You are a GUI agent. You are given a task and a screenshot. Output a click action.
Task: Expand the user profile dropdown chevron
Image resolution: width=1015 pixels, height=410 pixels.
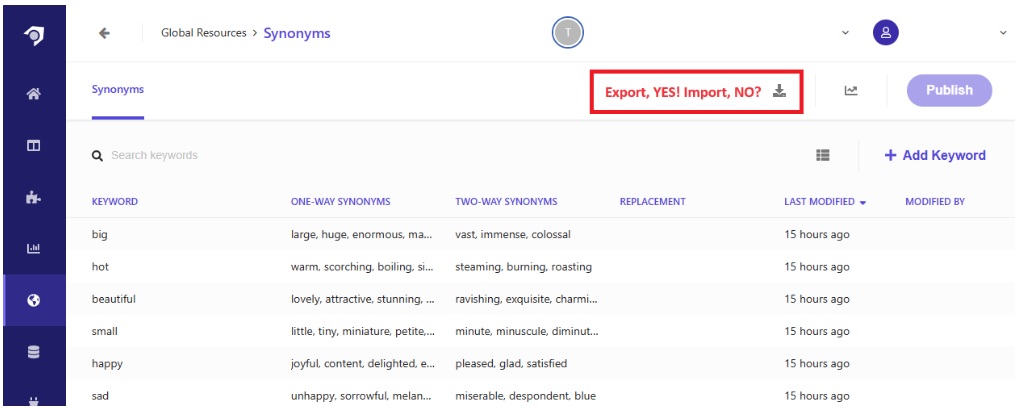click(1003, 33)
